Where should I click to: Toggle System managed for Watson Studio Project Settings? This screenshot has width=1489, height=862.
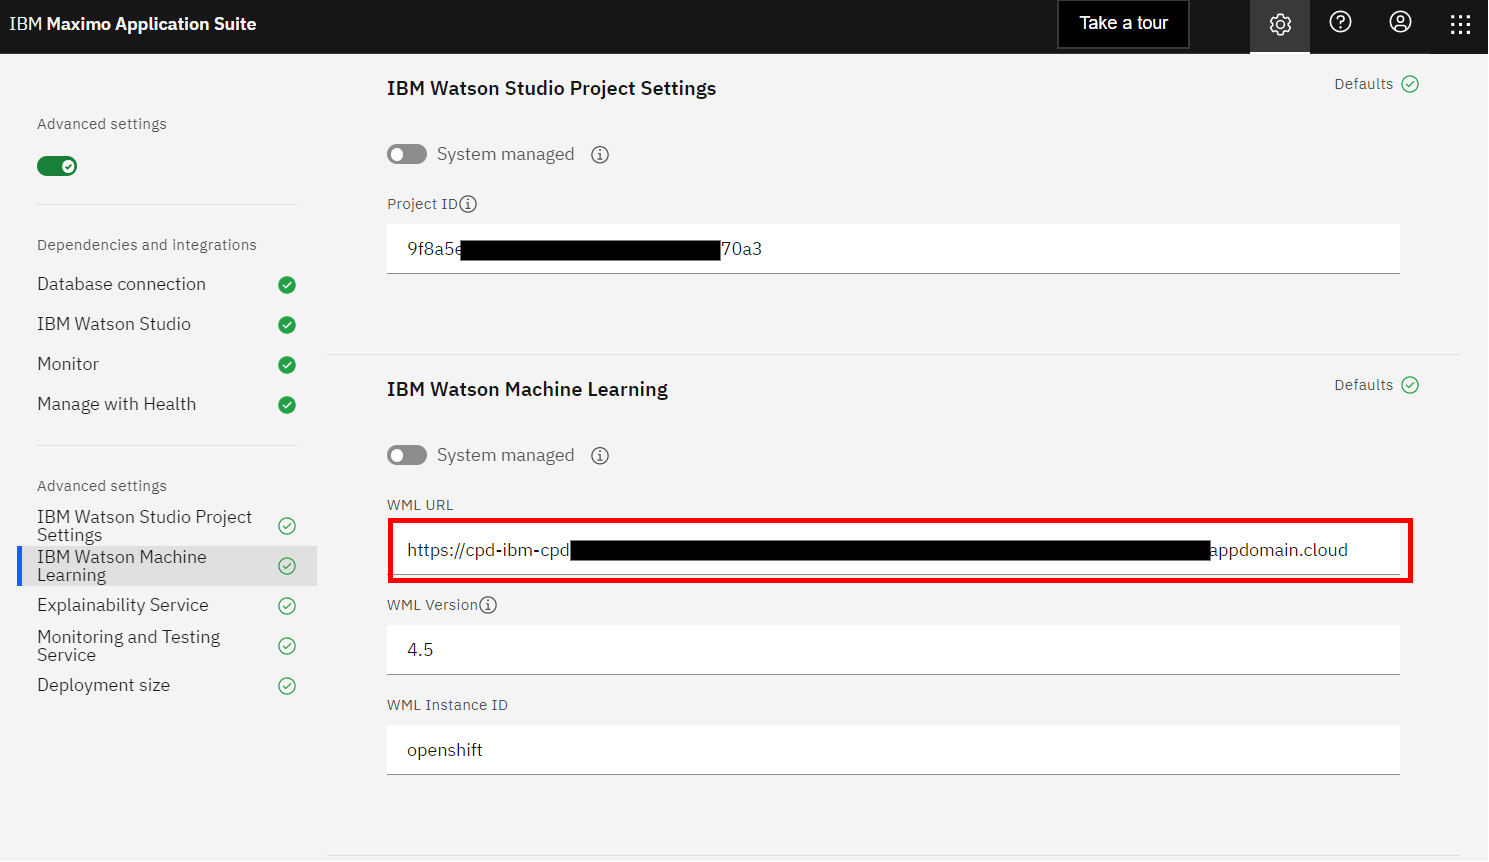[407, 154]
